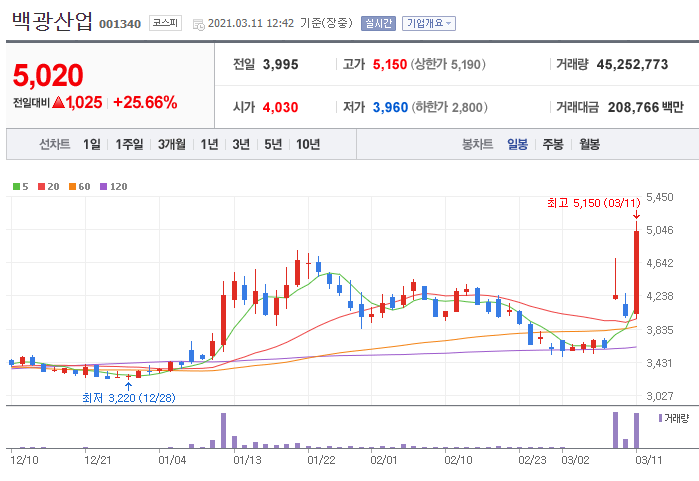Click the 01/04 date axis label
This screenshot has width=699, height=481.
(172, 460)
